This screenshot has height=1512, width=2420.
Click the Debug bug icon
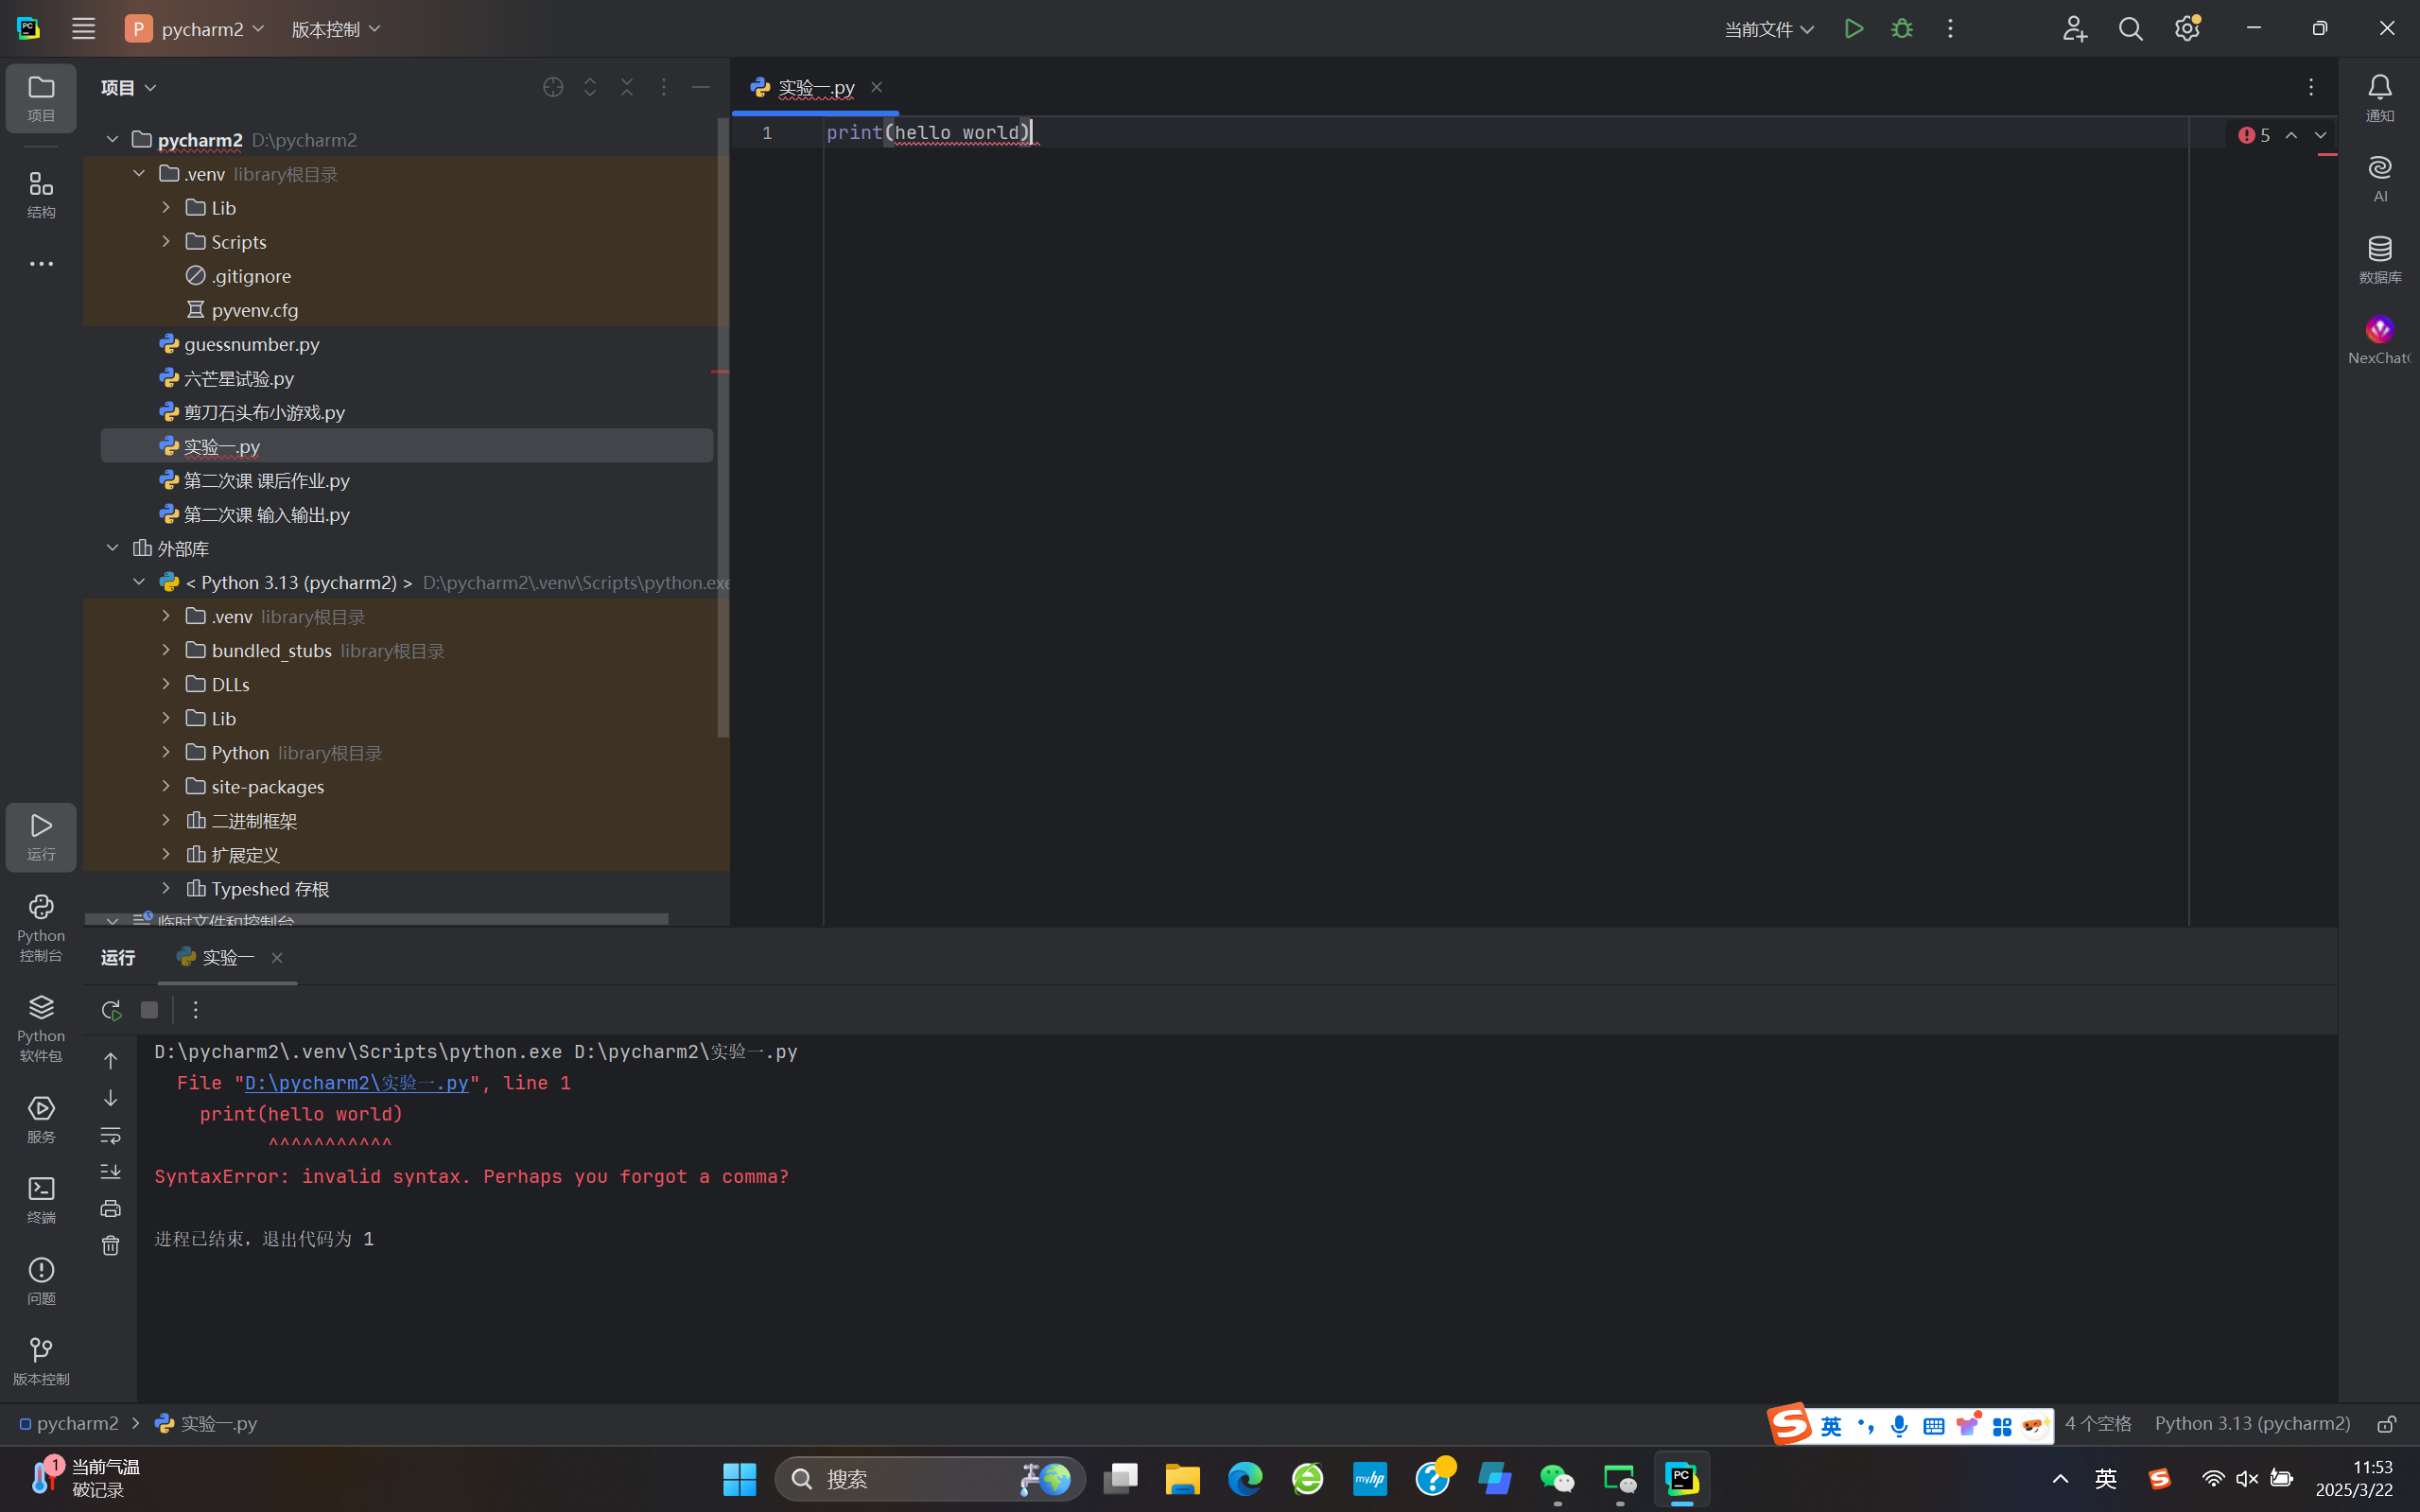pyautogui.click(x=1901, y=29)
